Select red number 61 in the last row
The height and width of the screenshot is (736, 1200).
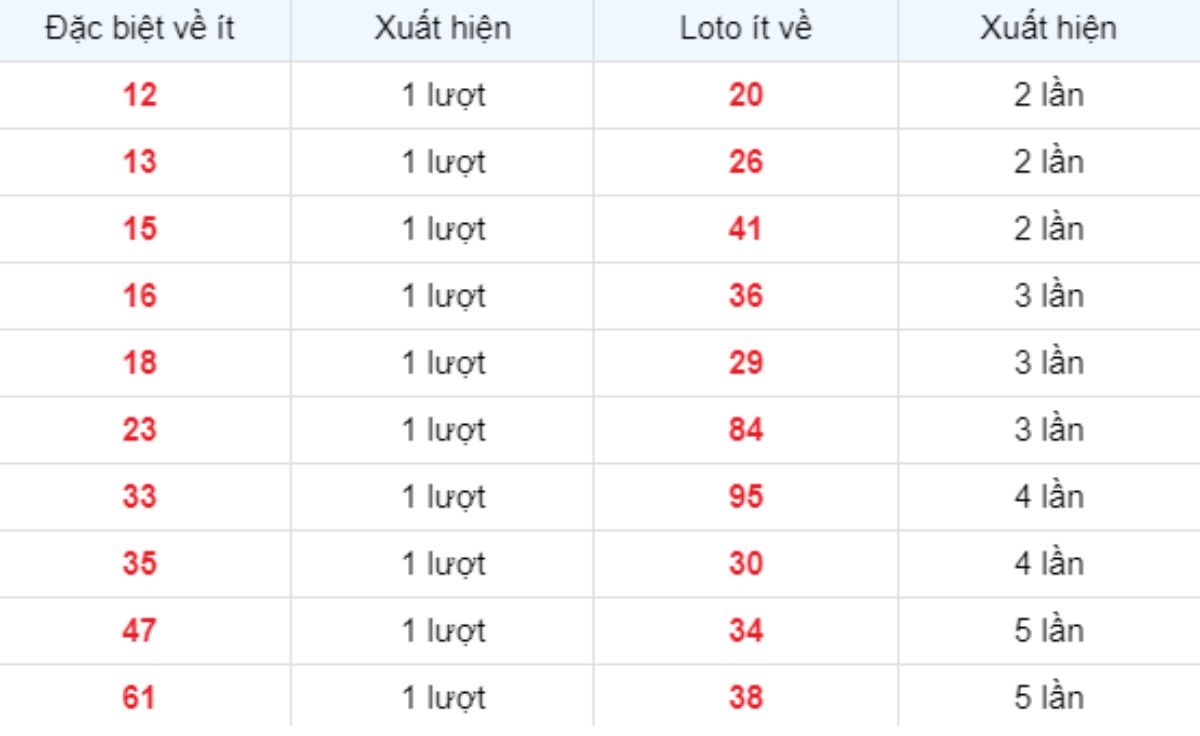(140, 698)
